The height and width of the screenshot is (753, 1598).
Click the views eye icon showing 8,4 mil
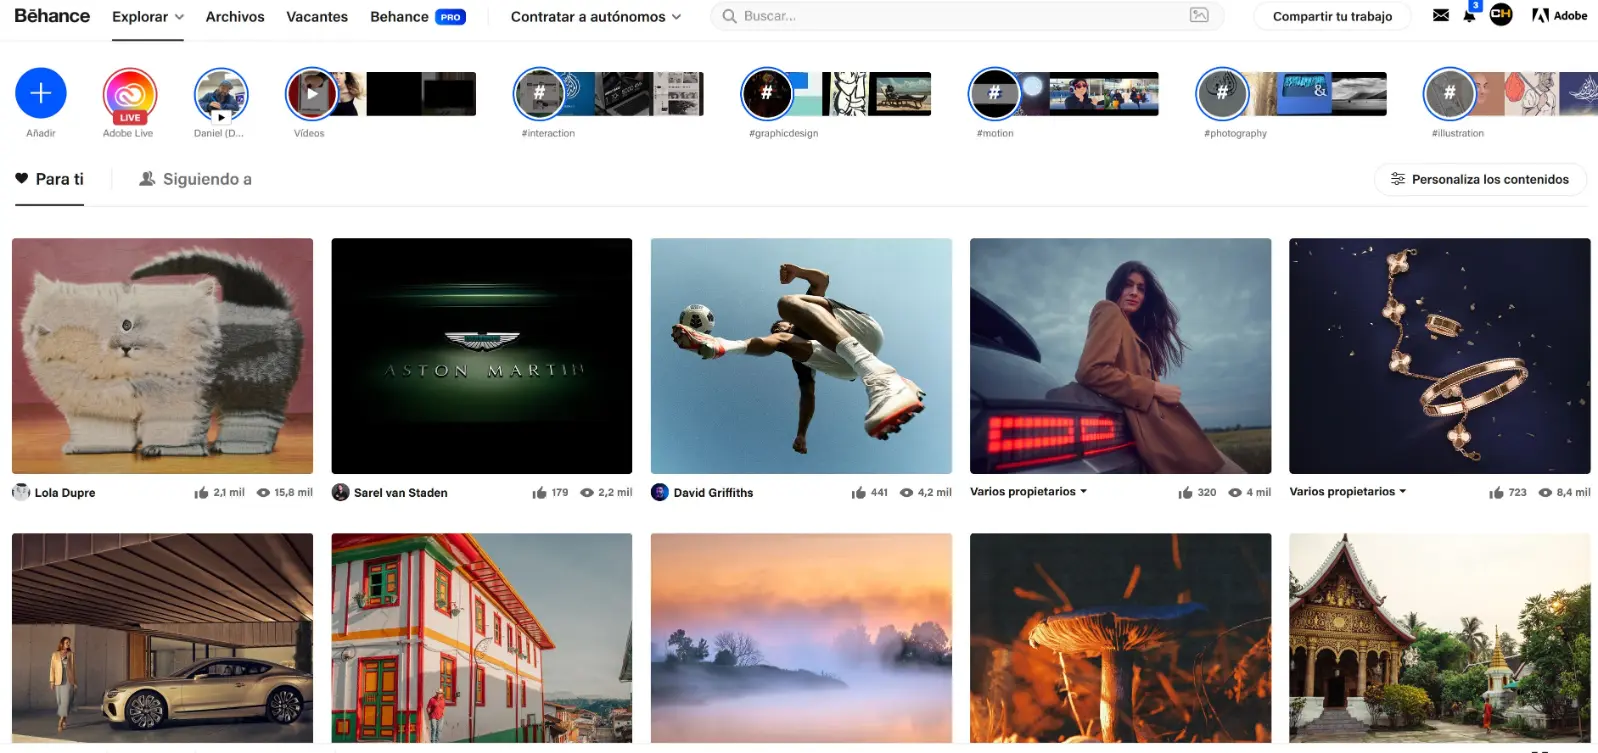click(1546, 493)
